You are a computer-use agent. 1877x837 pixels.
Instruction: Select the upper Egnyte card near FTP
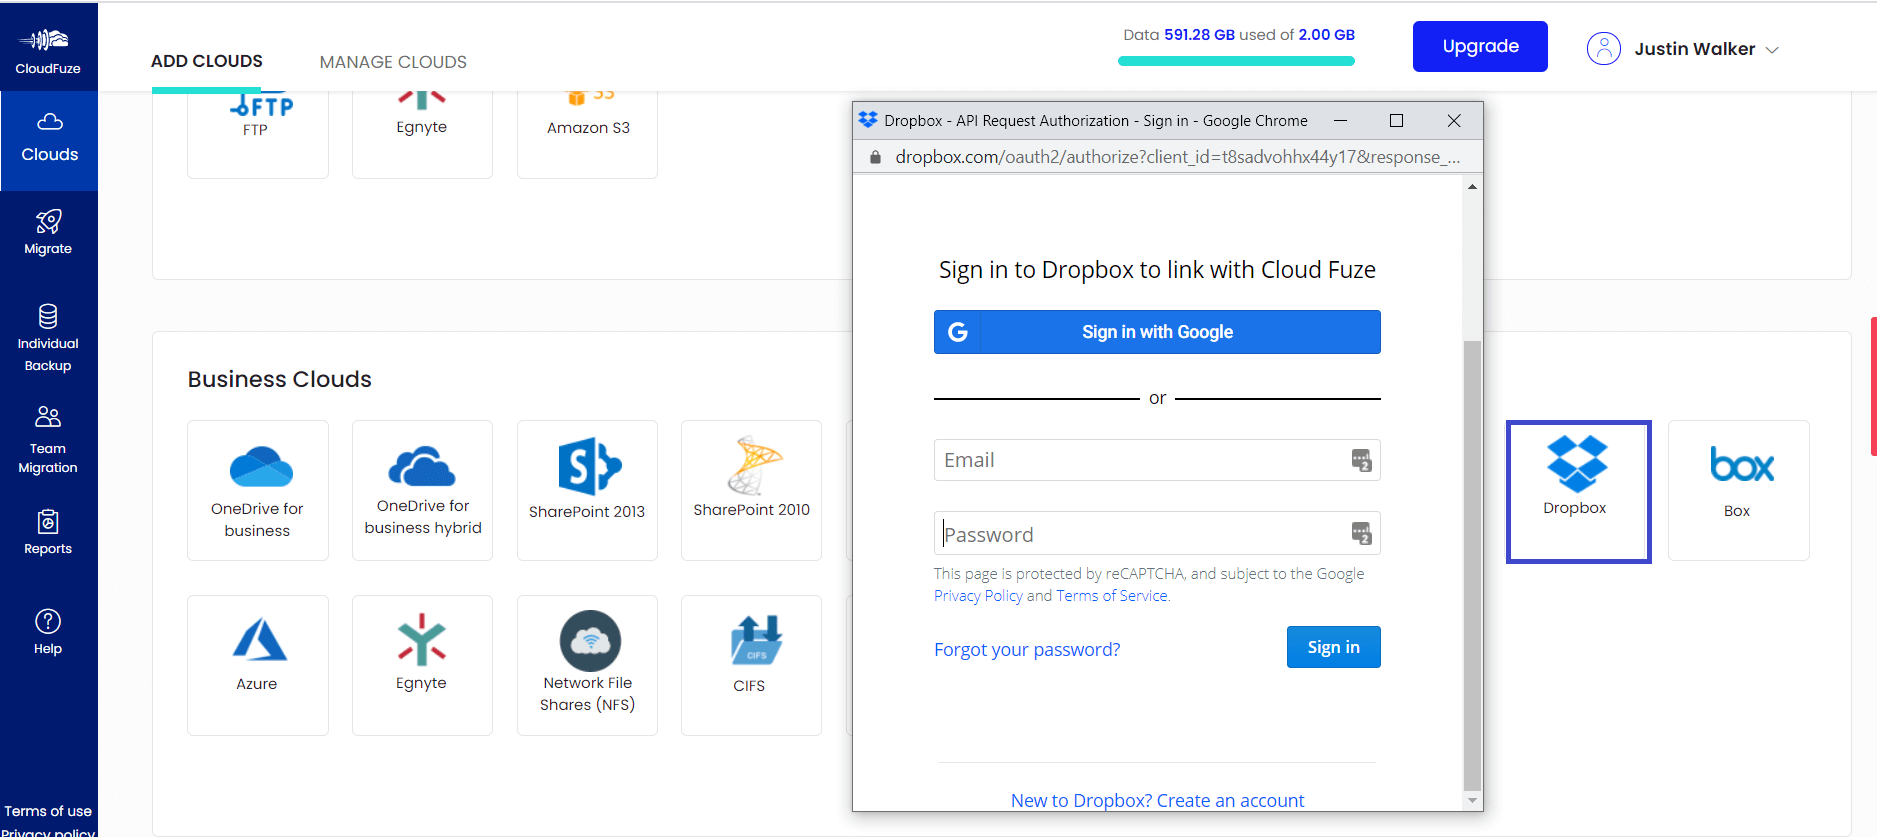point(422,134)
